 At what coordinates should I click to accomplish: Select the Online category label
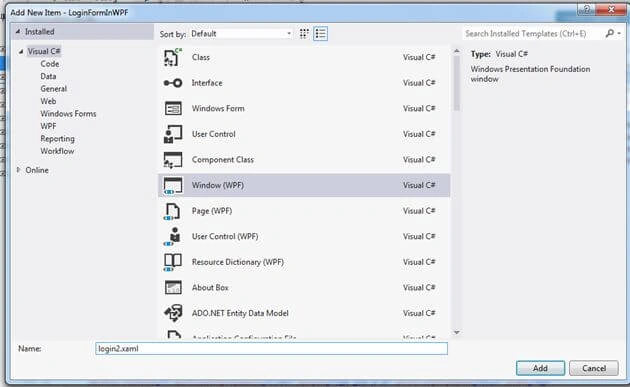[x=37, y=170]
